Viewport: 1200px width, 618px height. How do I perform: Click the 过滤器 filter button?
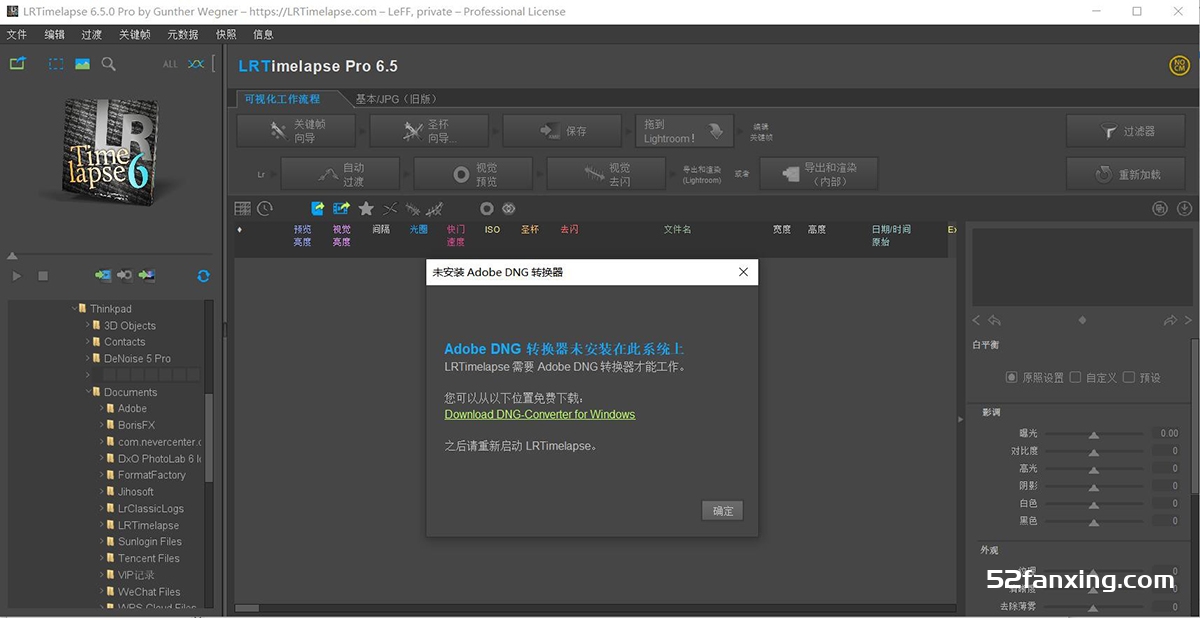pyautogui.click(x=1125, y=131)
